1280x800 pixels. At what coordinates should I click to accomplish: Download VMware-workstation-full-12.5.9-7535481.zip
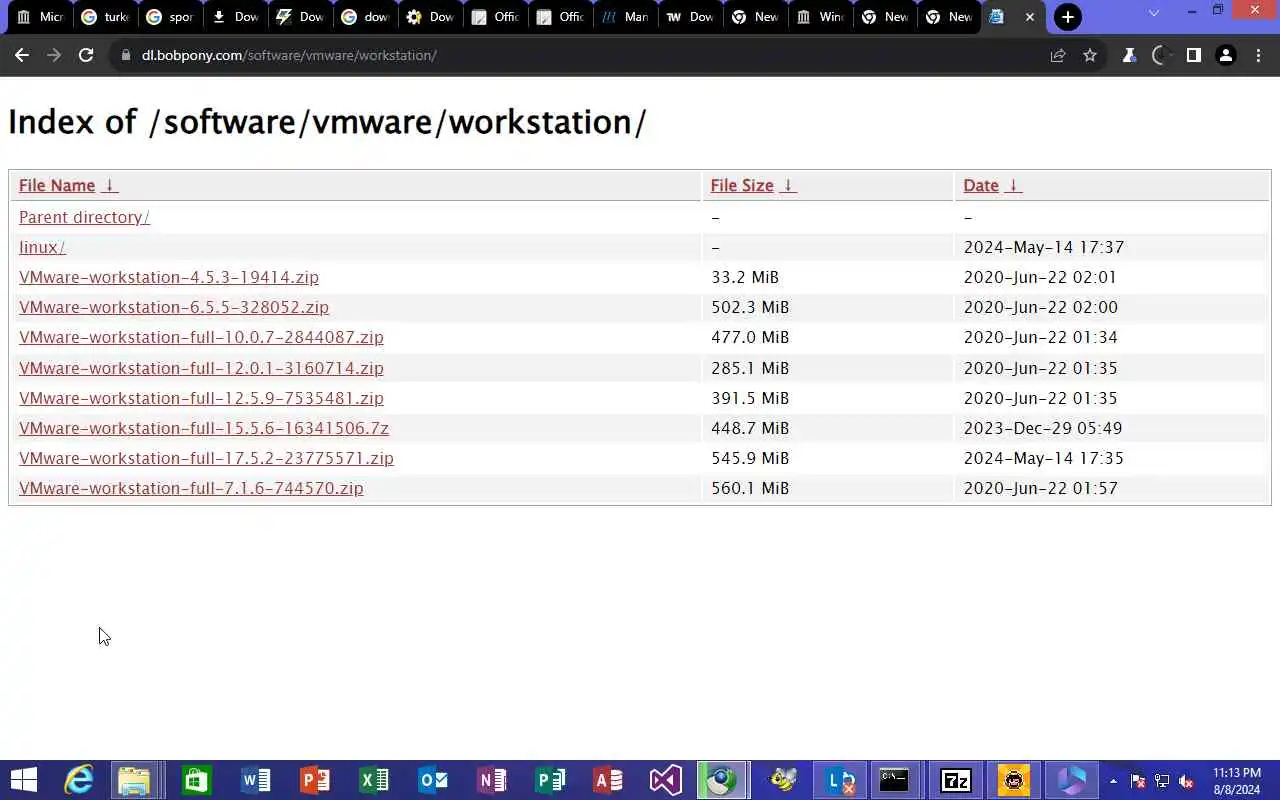[x=201, y=398]
